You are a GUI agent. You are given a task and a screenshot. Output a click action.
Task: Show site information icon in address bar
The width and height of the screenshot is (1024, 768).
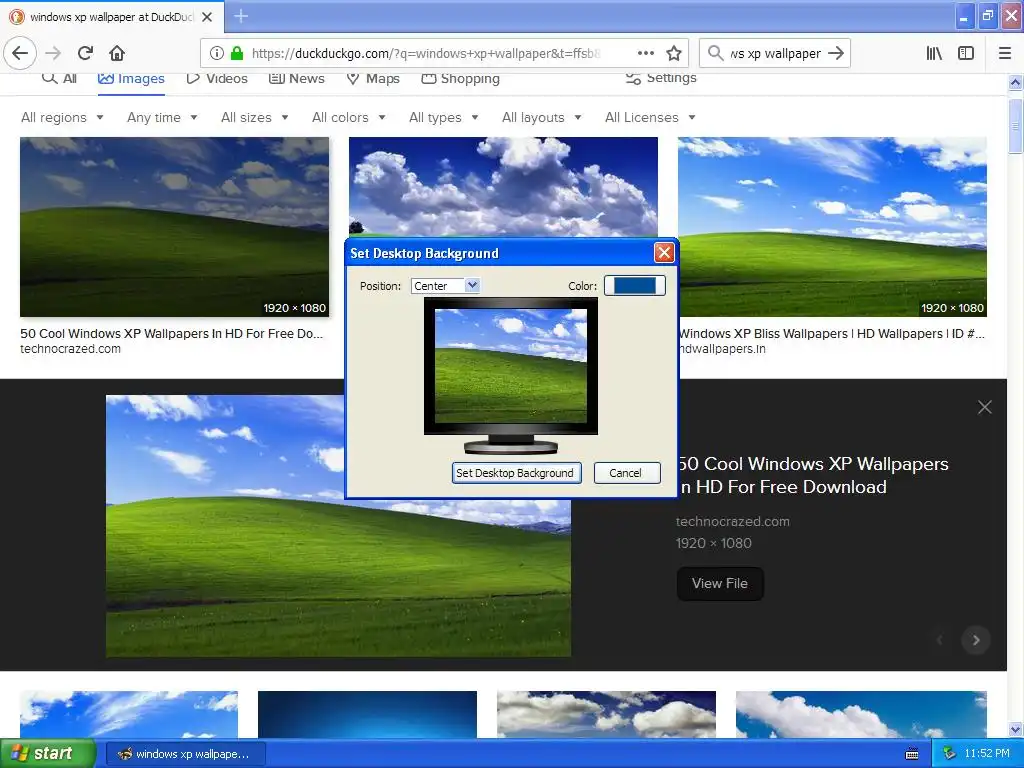pos(217,54)
